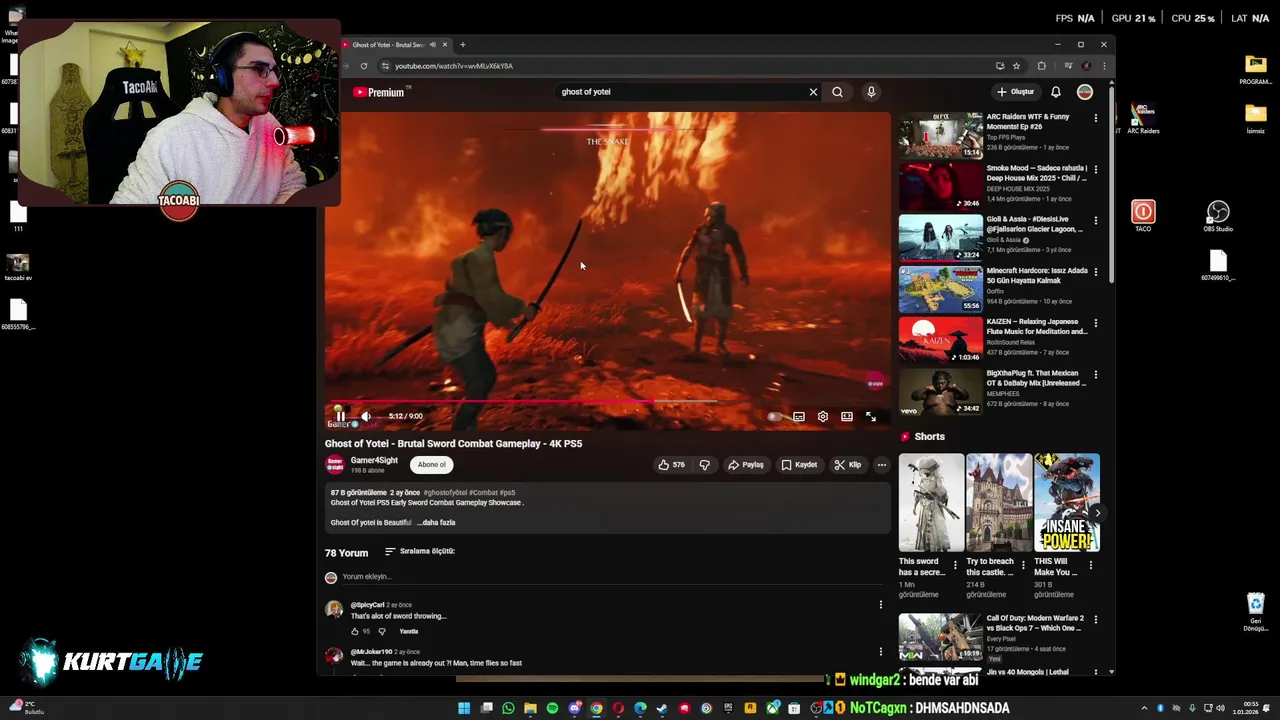Click into the ghost of yotei search field
The height and width of the screenshot is (720, 1280).
pyautogui.click(x=680, y=92)
